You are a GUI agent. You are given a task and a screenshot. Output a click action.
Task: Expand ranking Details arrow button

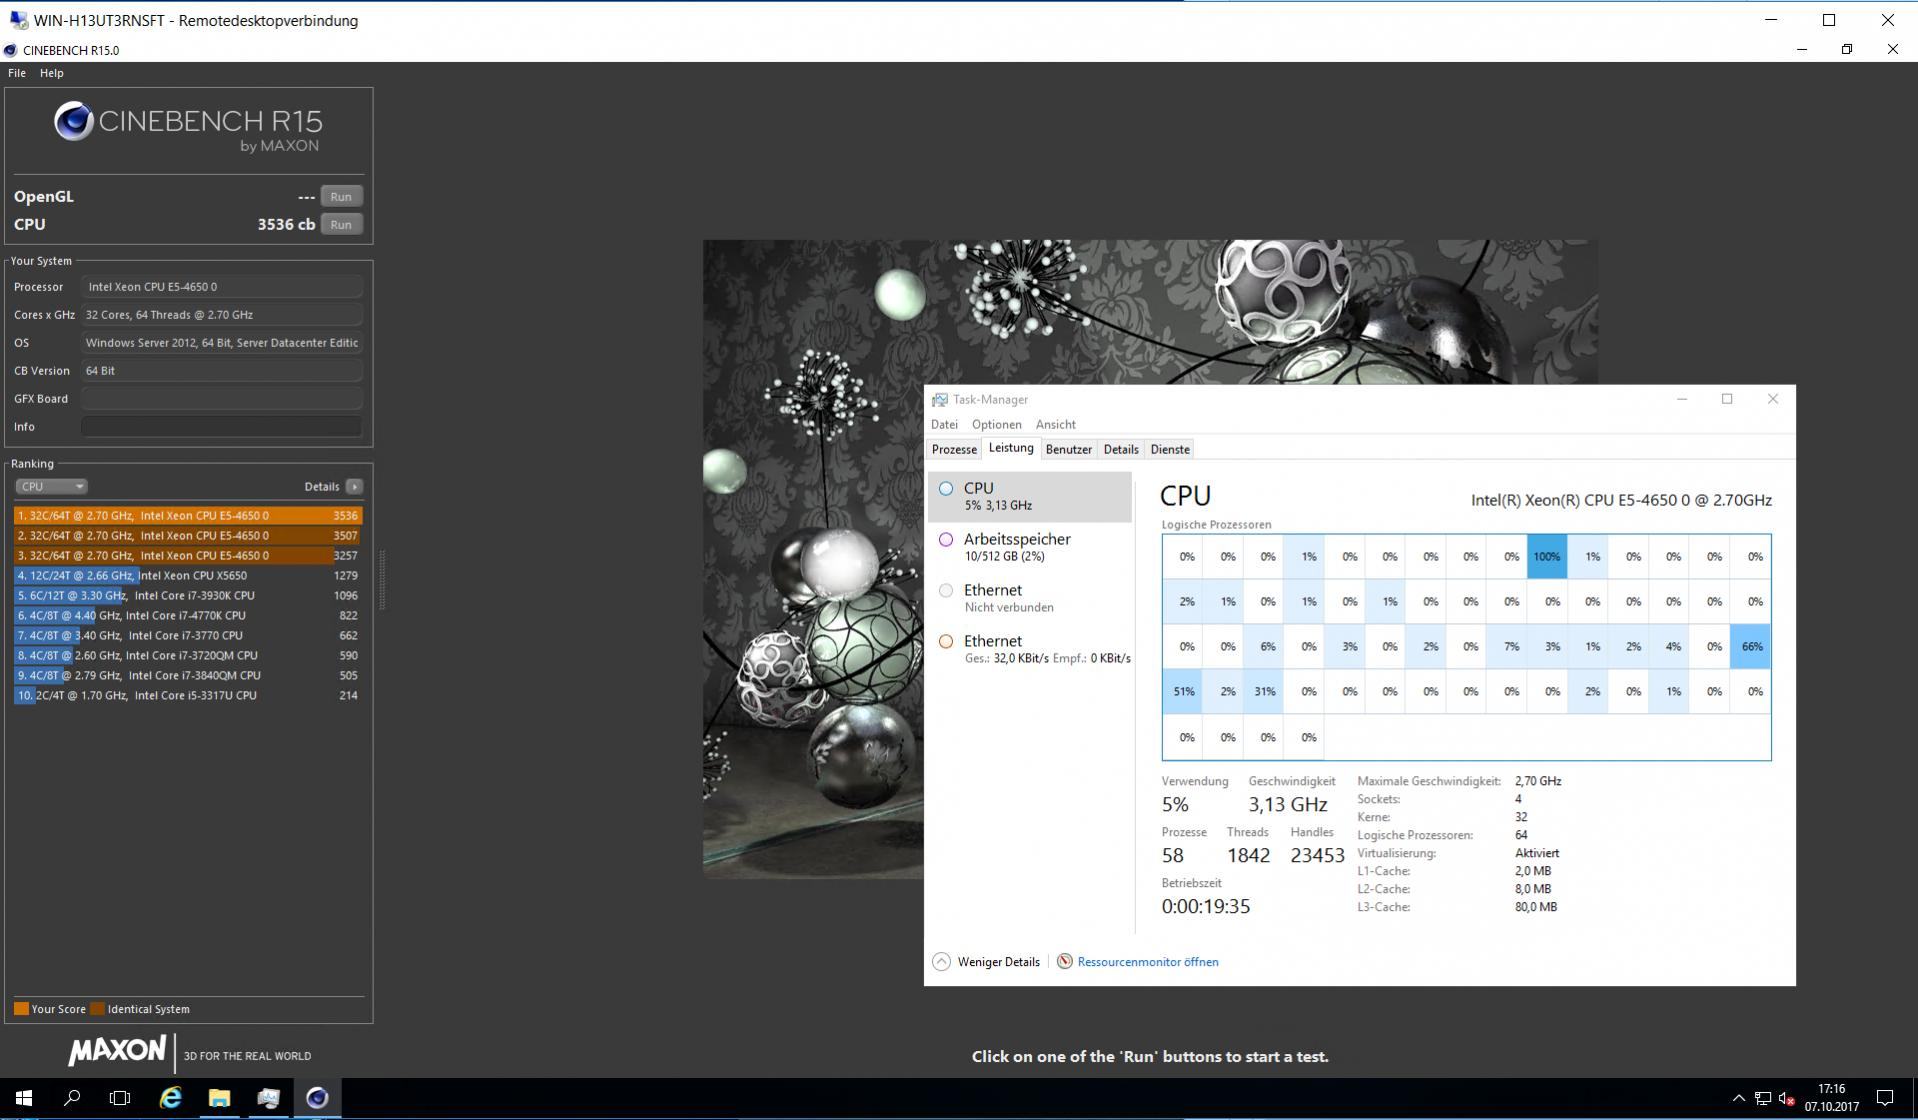(x=354, y=487)
